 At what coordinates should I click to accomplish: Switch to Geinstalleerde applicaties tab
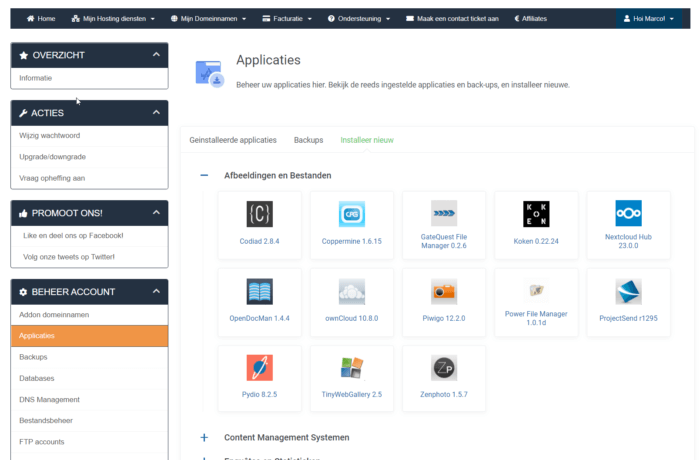pos(233,140)
